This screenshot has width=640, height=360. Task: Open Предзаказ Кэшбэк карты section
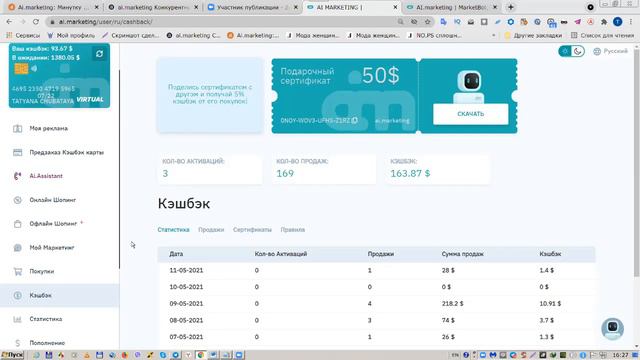[x=67, y=152]
